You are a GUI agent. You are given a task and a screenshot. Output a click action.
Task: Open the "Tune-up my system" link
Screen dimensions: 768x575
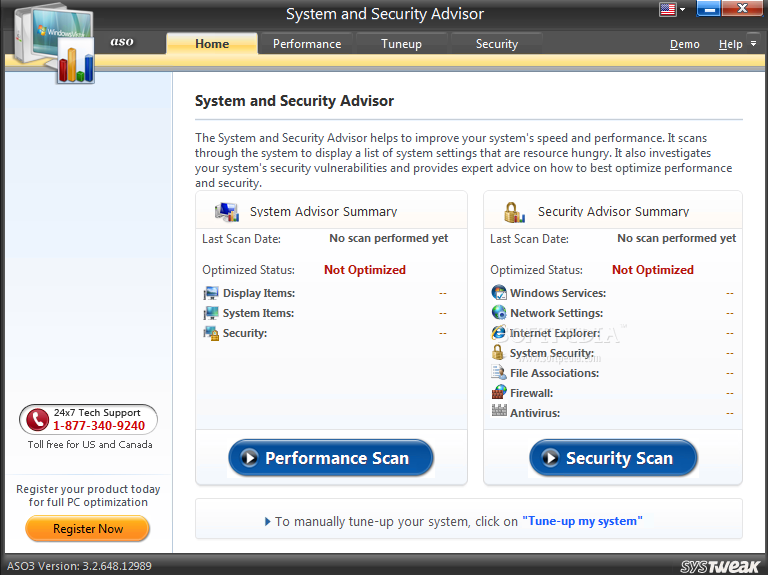click(582, 521)
